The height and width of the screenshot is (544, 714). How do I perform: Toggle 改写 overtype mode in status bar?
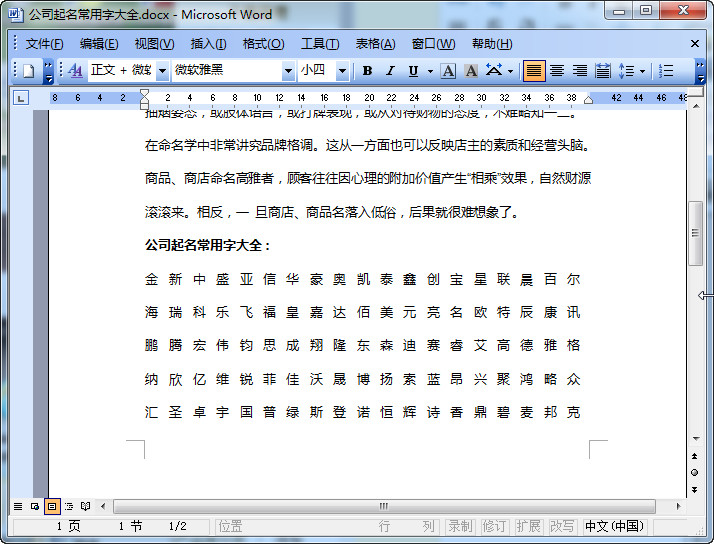[x=562, y=527]
